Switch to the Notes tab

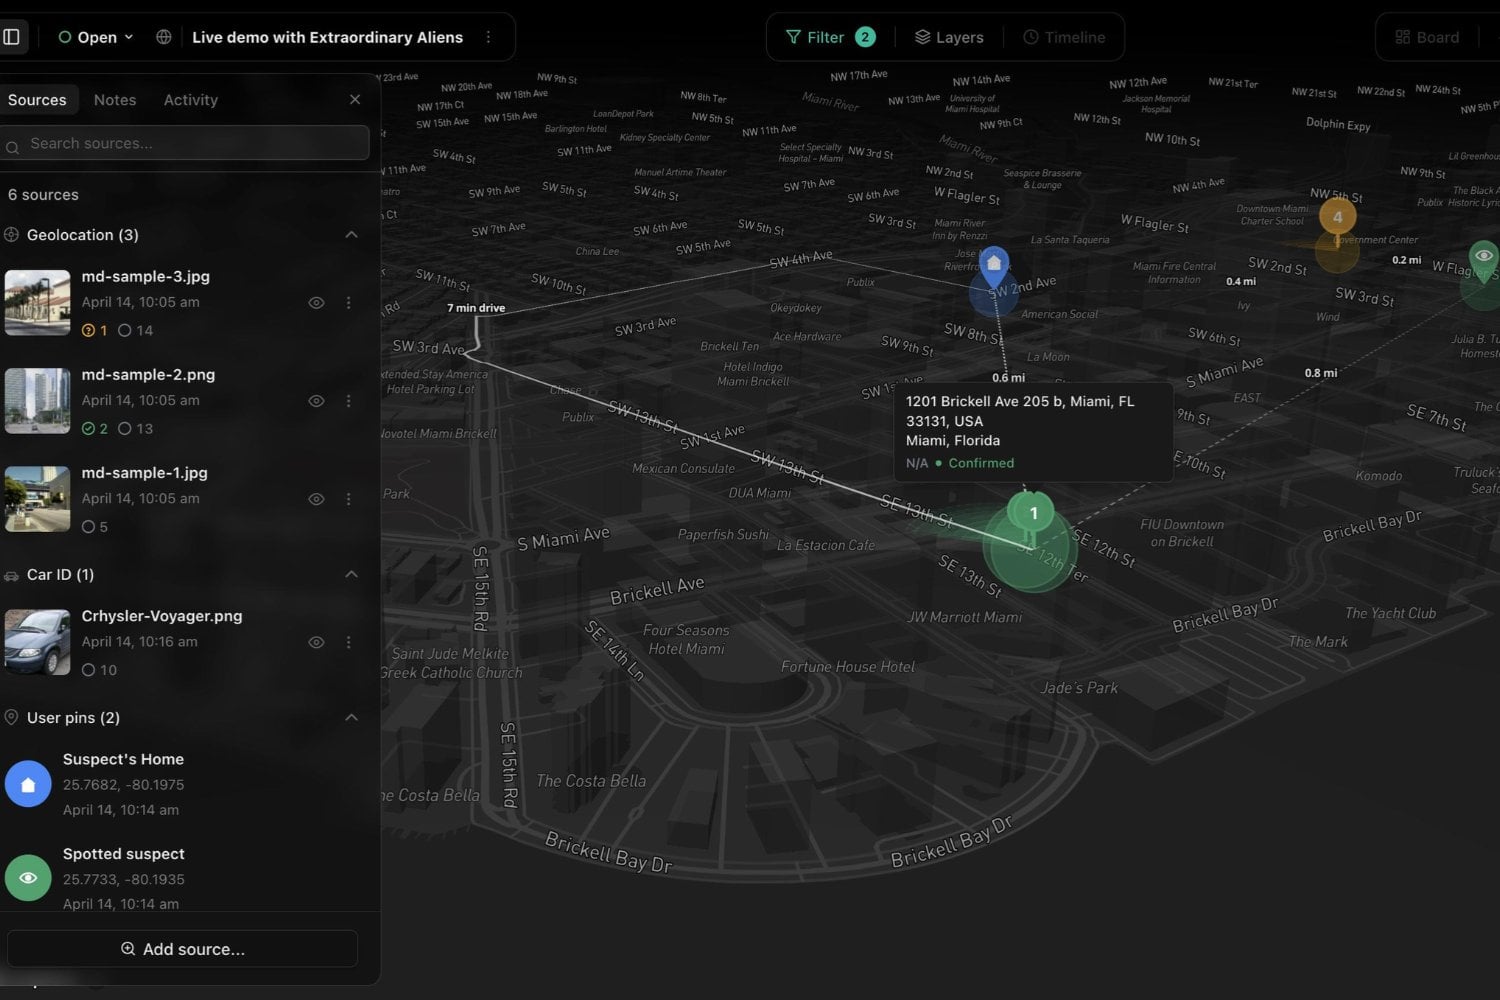point(115,100)
